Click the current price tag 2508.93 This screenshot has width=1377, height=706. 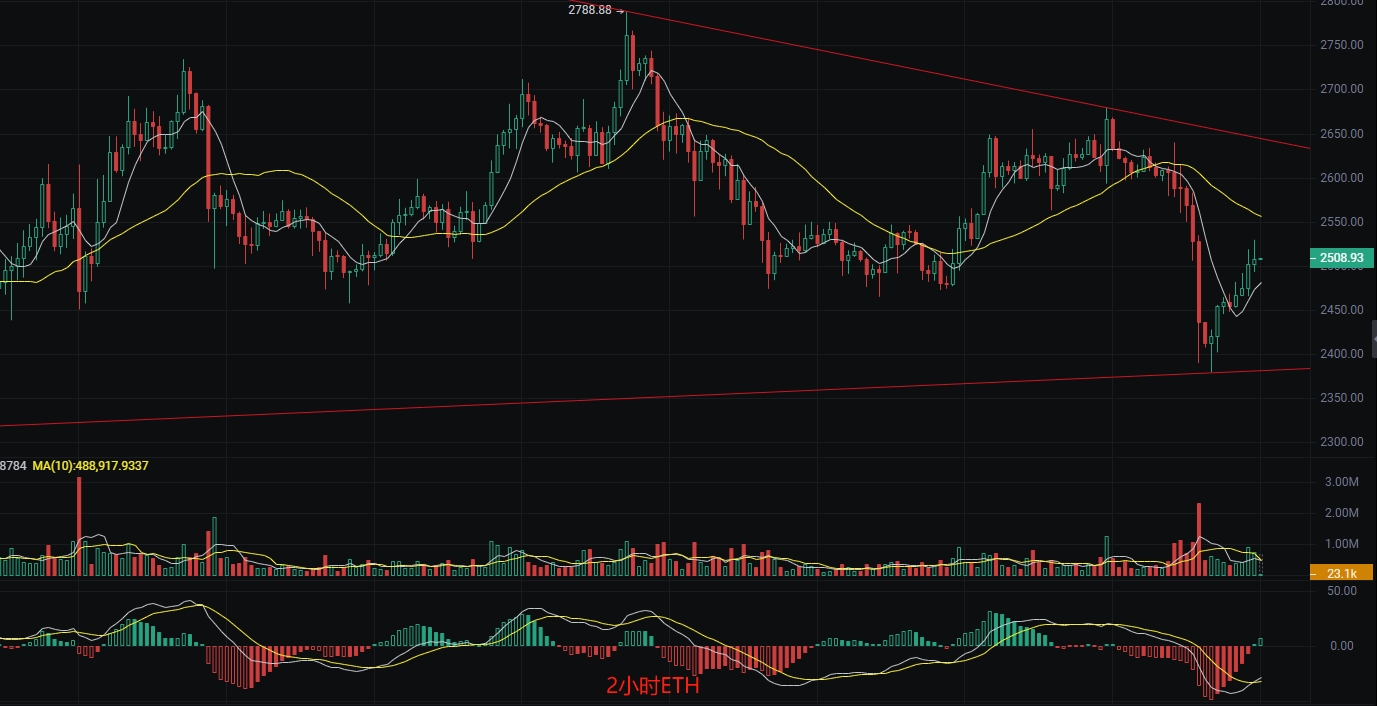tap(1341, 258)
